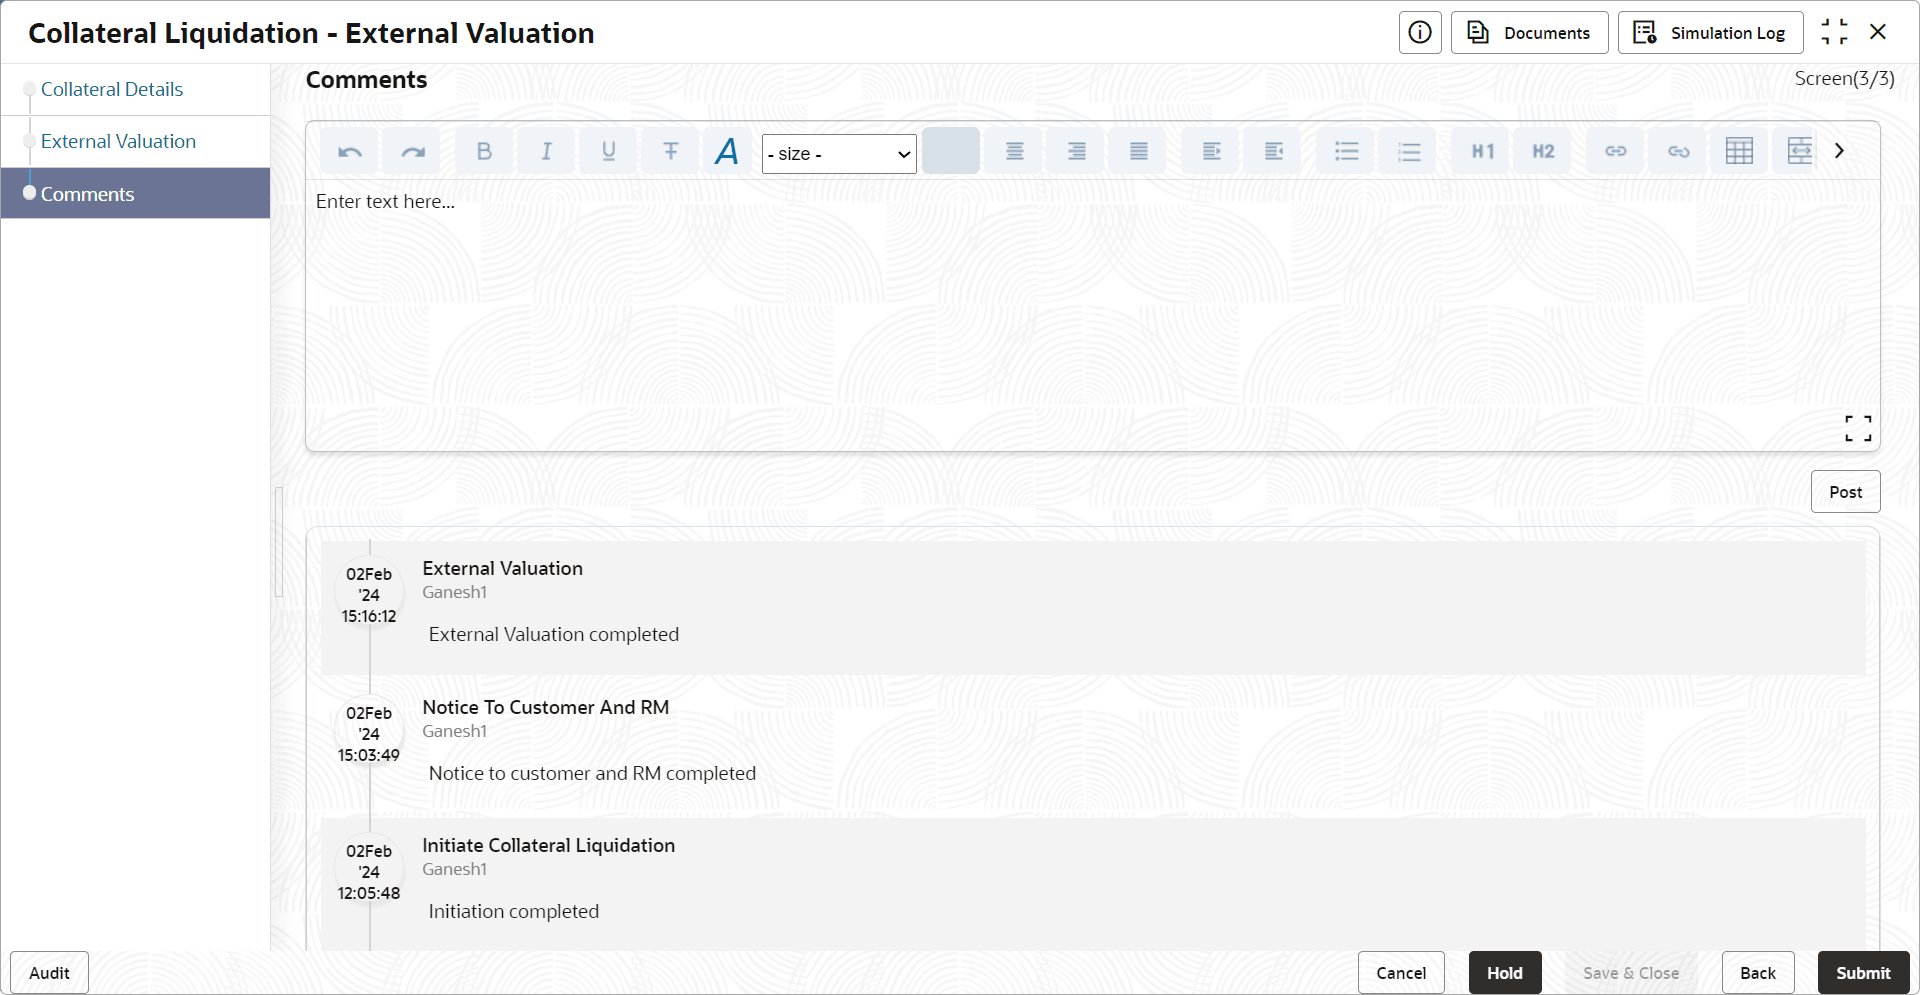Go Back to the previous screen
The width and height of the screenshot is (1920, 995).
coord(1758,973)
